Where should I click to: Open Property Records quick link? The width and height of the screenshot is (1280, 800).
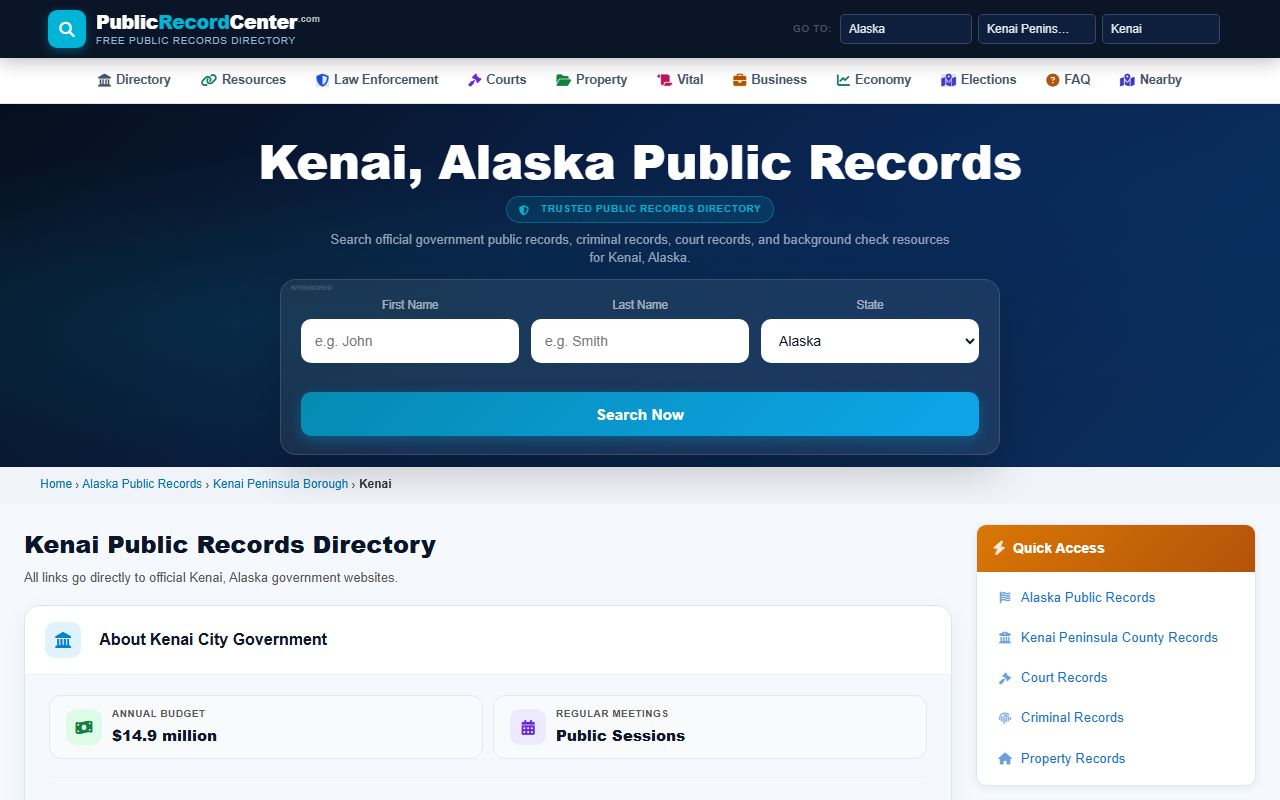point(1073,758)
